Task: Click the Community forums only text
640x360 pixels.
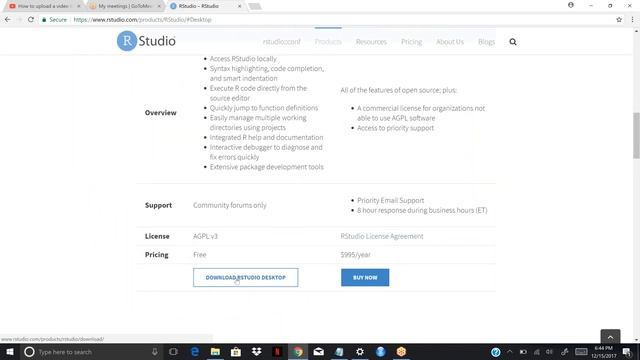Action: coord(229,205)
